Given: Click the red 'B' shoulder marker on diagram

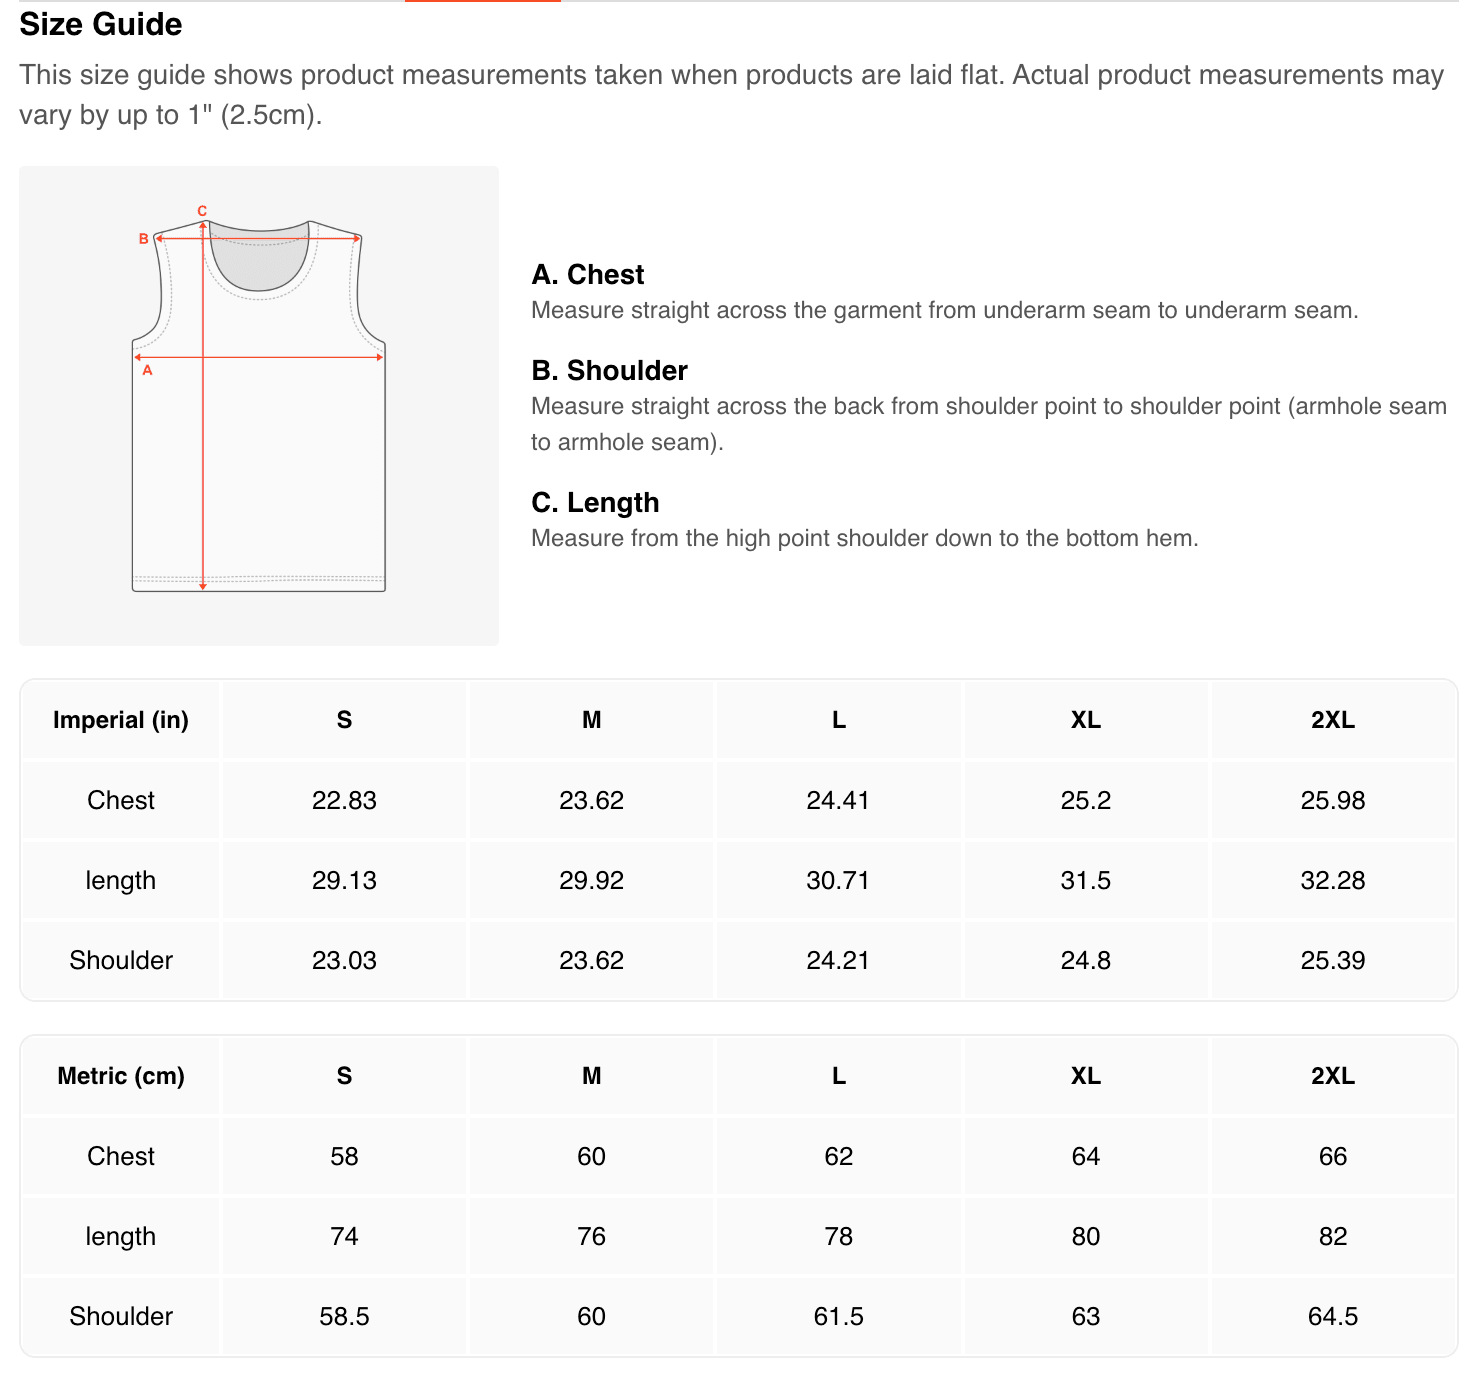Looking at the screenshot, I should tap(144, 239).
